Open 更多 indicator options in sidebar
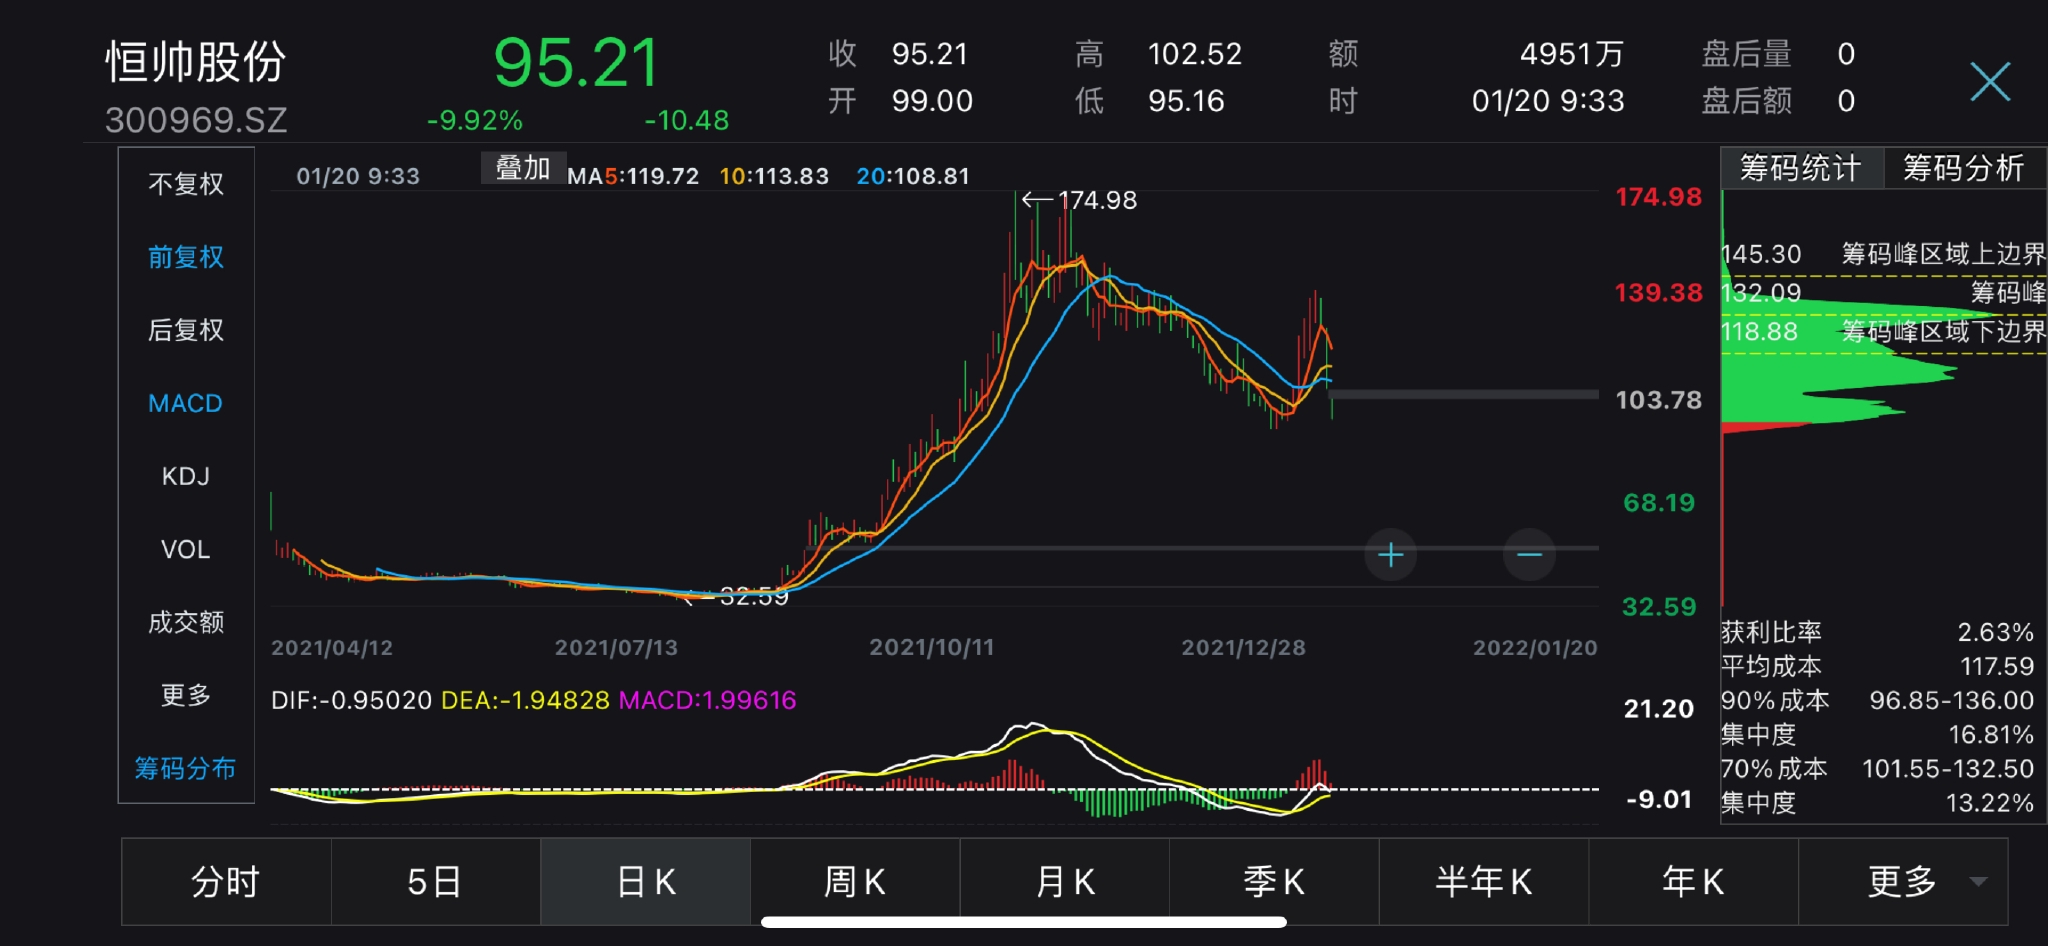This screenshot has height=946, width=2048. [x=185, y=695]
